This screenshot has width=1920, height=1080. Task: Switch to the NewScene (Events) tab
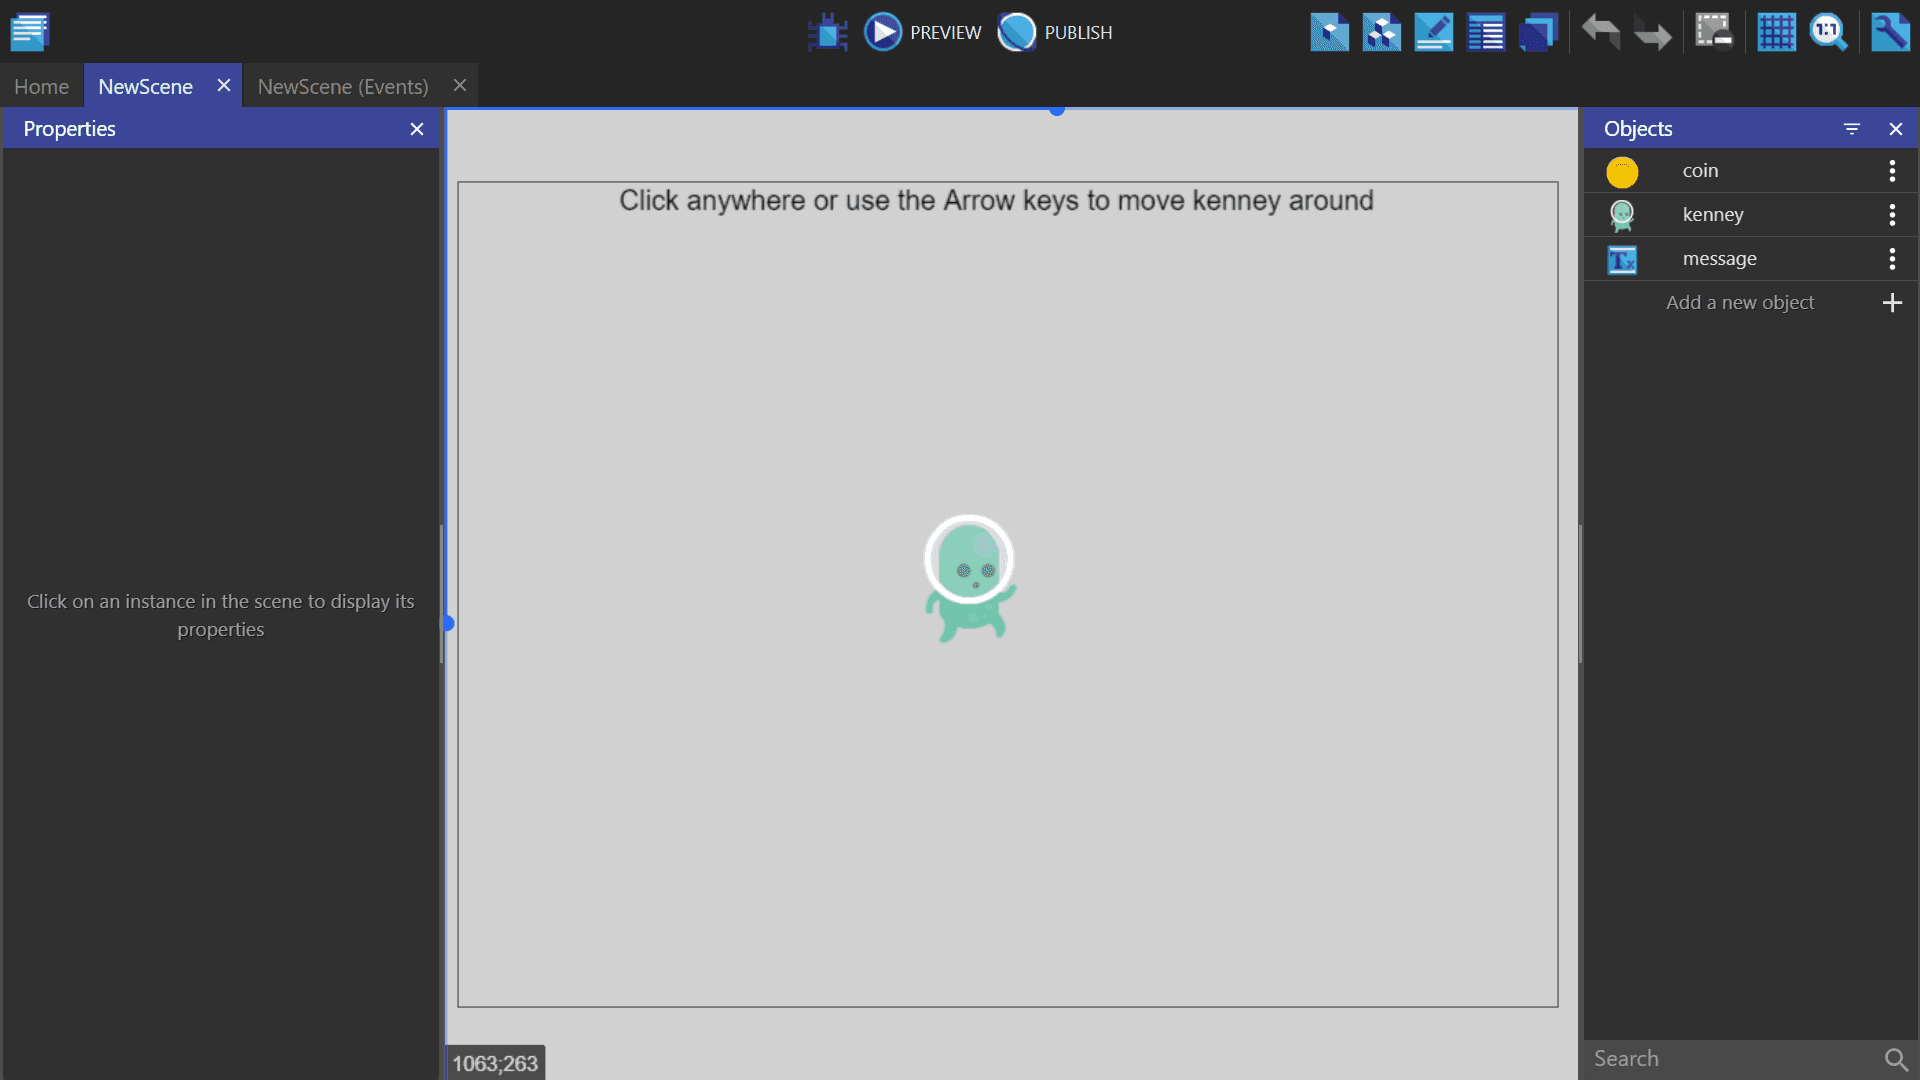tap(342, 87)
